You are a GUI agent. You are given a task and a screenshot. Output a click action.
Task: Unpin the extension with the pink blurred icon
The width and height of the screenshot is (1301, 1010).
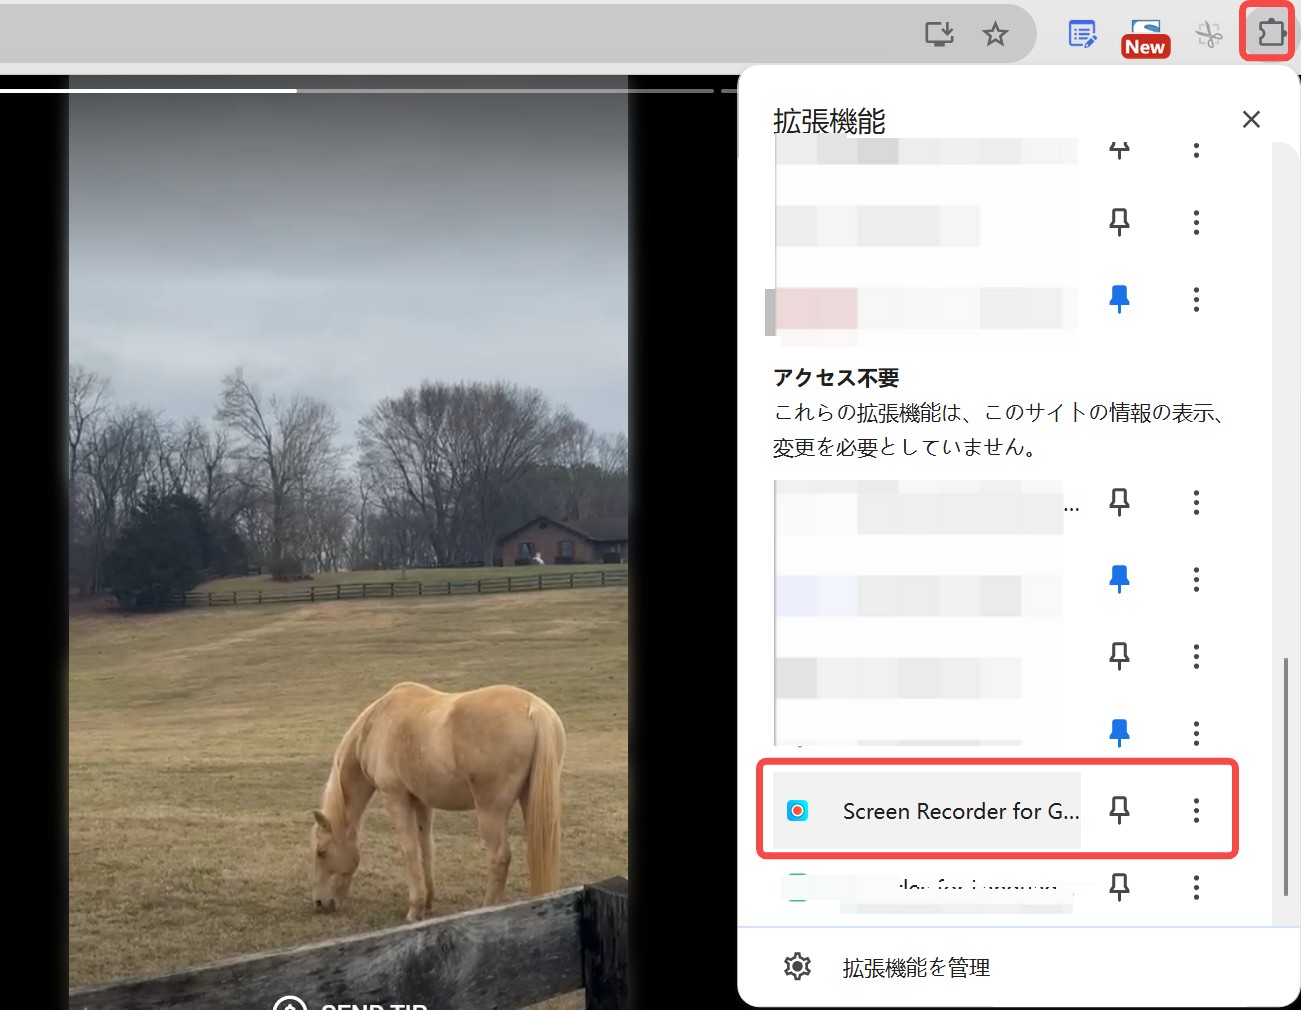tap(1119, 298)
